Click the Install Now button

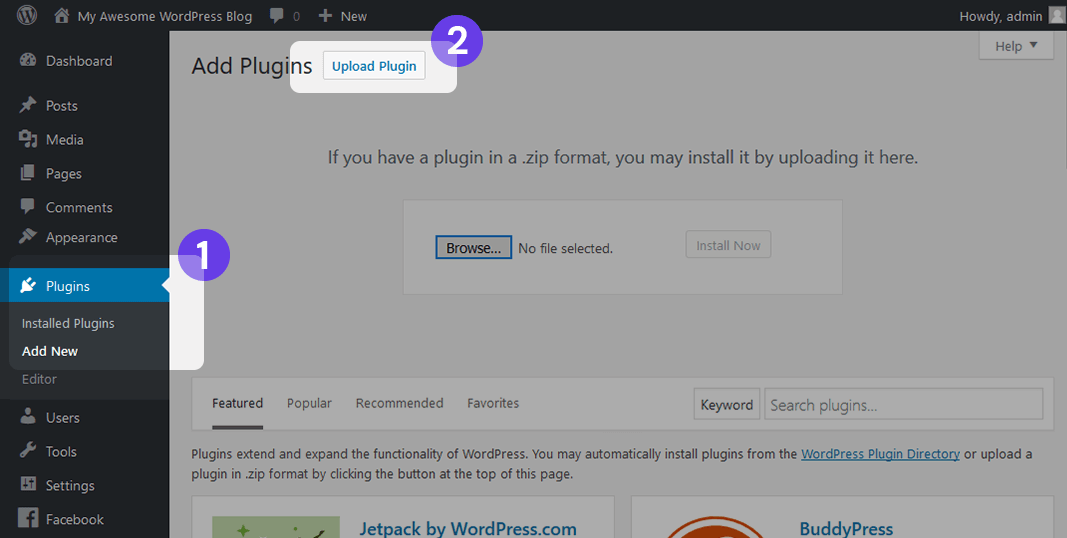tap(728, 245)
